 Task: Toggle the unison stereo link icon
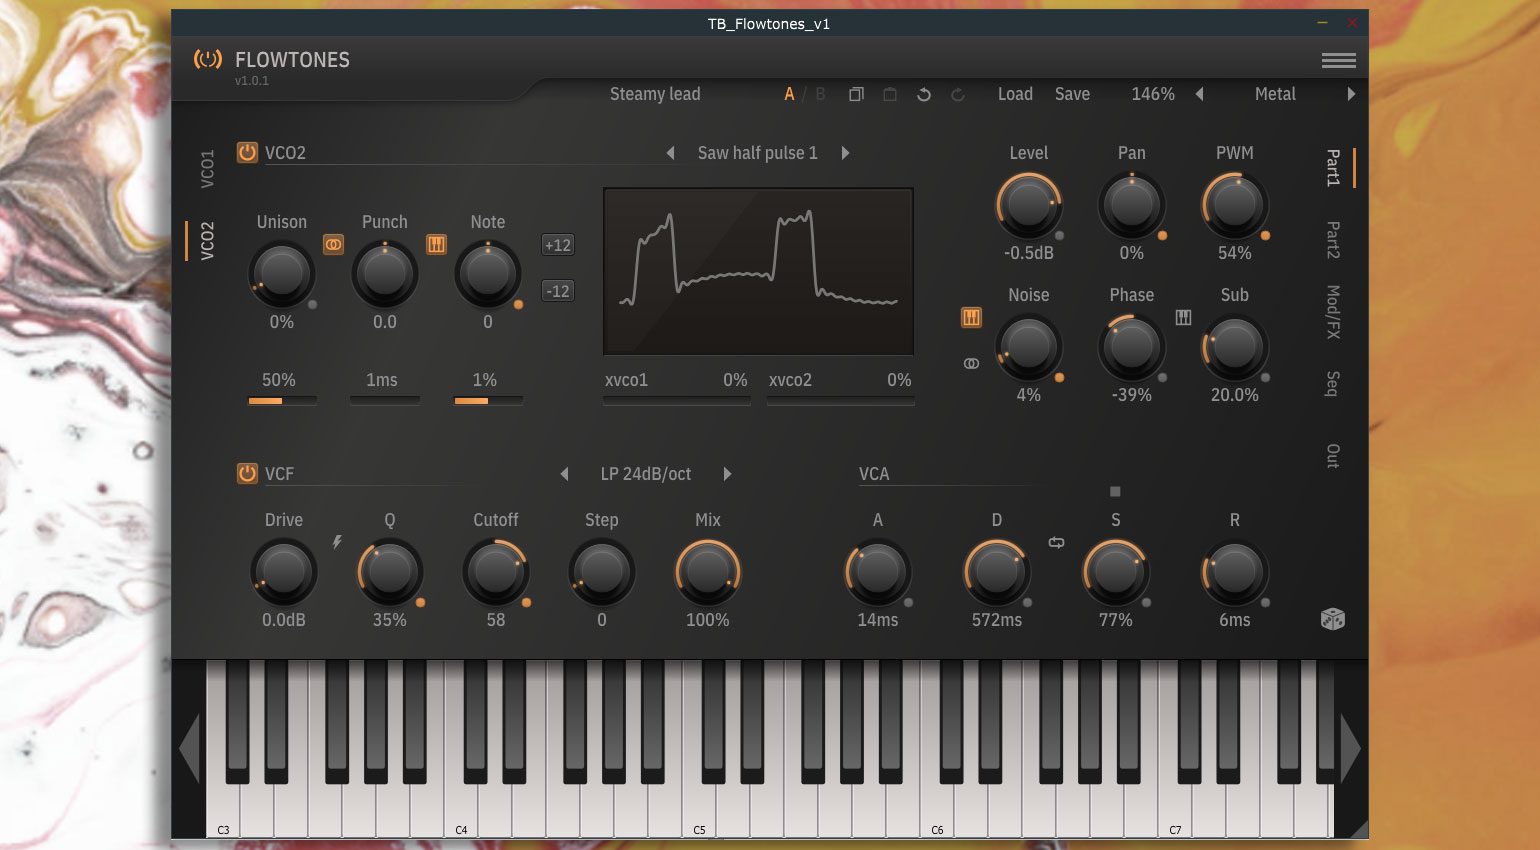(x=333, y=244)
